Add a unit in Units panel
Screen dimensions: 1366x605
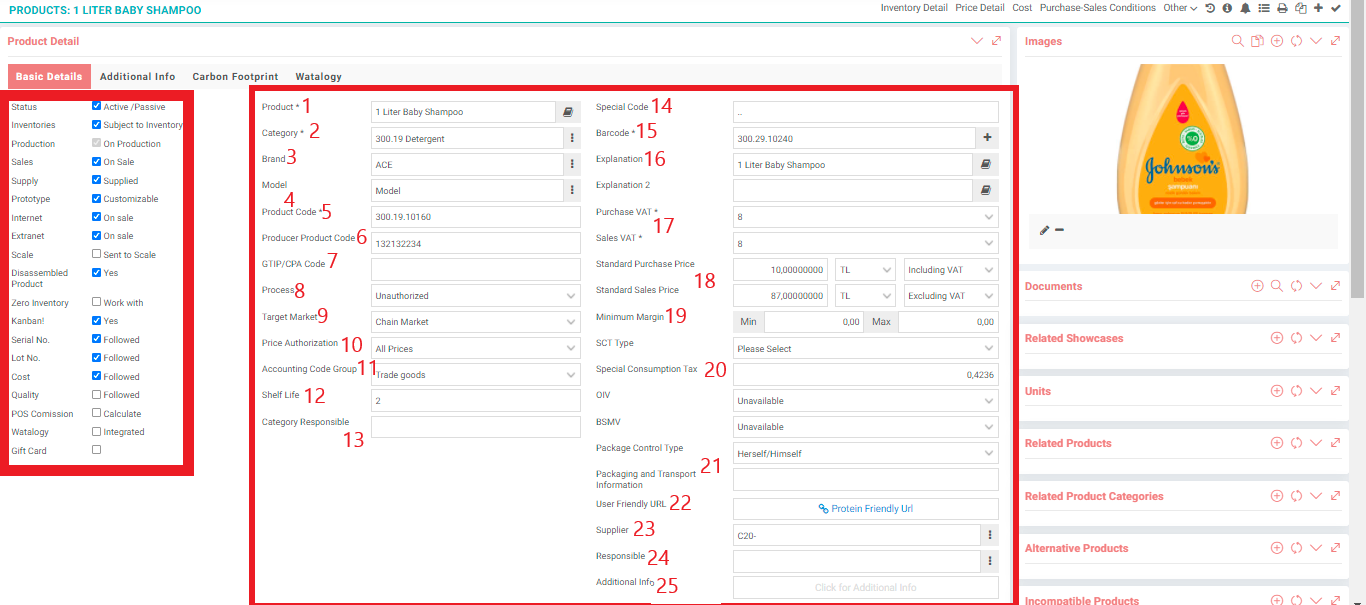point(1277,391)
